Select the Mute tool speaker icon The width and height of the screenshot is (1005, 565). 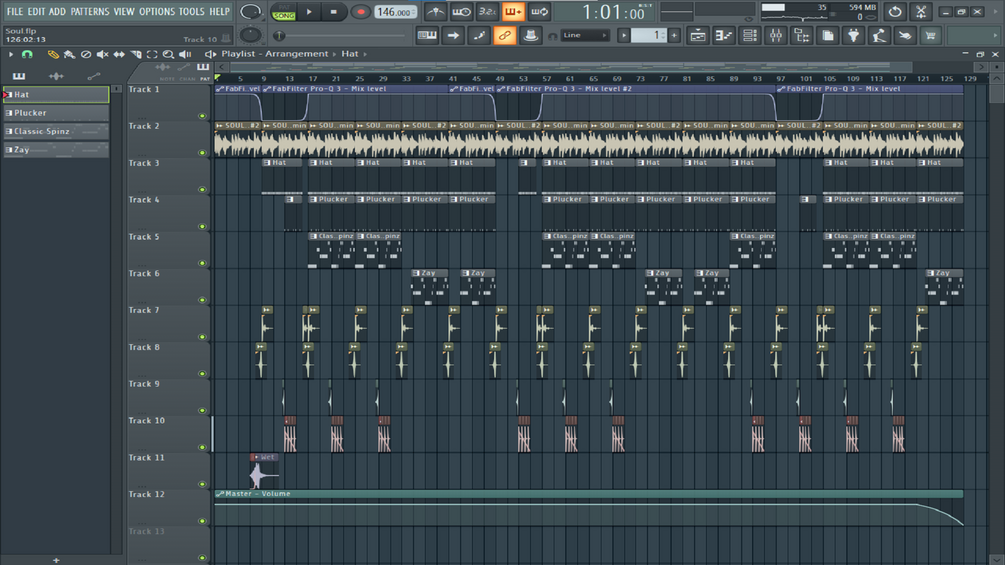pyautogui.click(x=103, y=54)
